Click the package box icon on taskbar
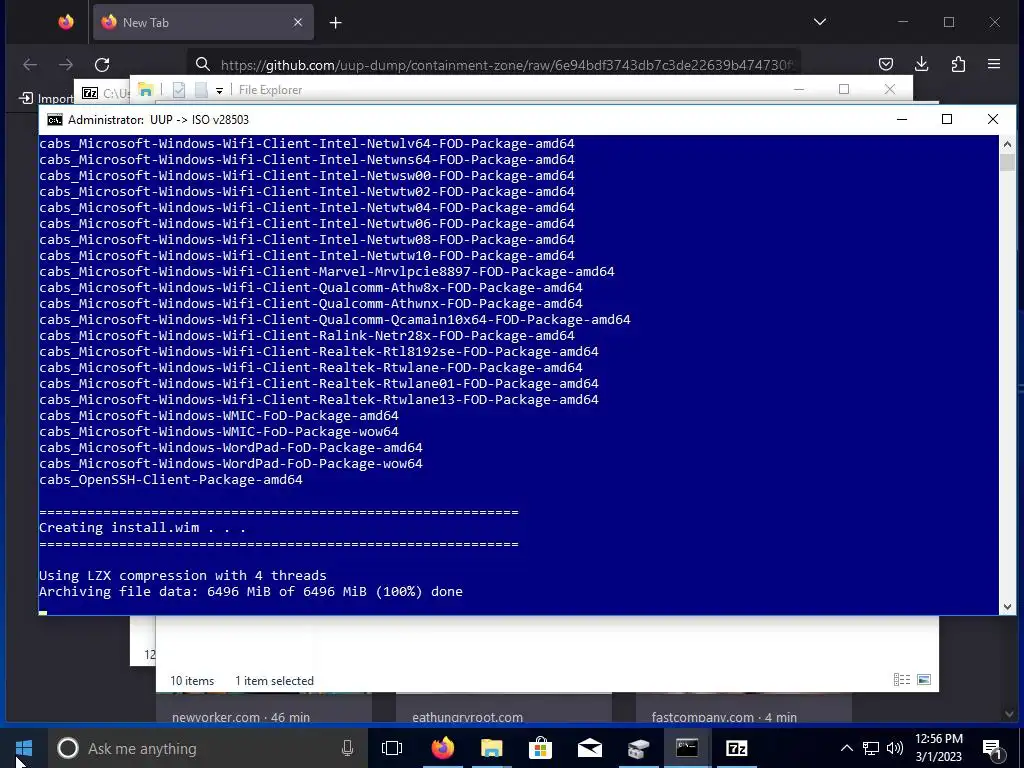This screenshot has width=1024, height=768. 639,748
